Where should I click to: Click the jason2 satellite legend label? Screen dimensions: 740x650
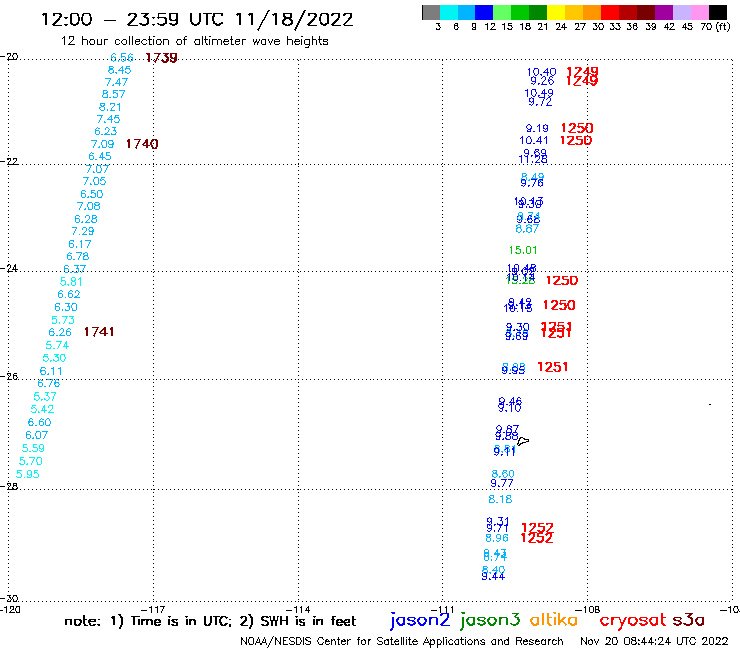pyautogui.click(x=420, y=620)
